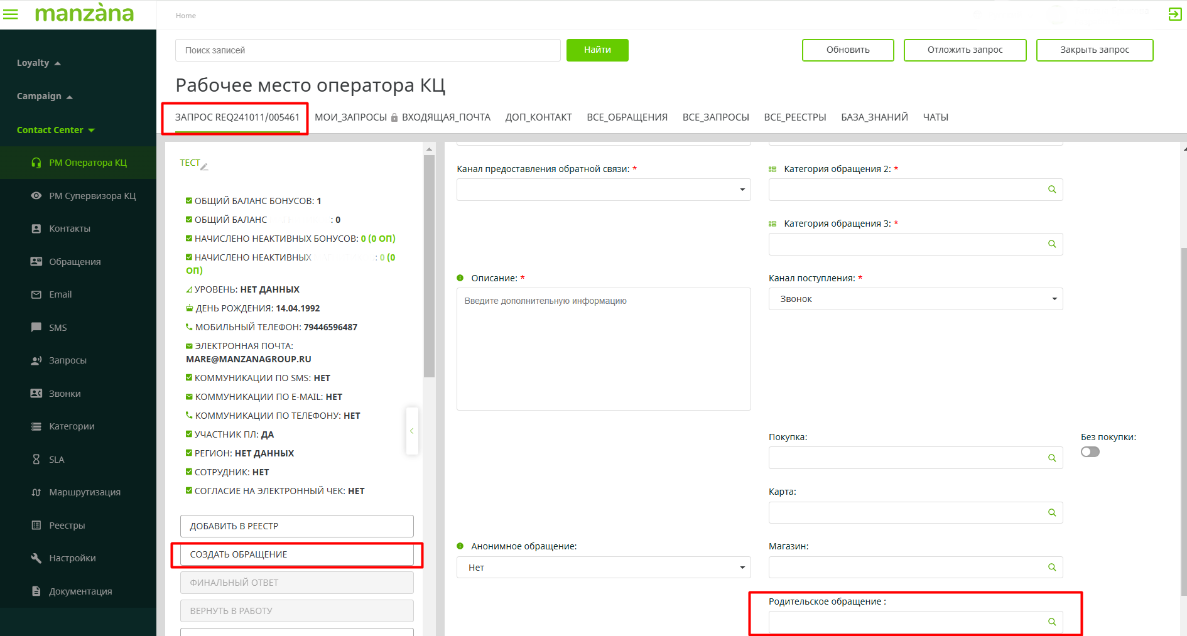The image size is (1187, 636).
Task: Switch to ВСЕ_ОБРАЩЕНИЯ tab
Action: 627,117
